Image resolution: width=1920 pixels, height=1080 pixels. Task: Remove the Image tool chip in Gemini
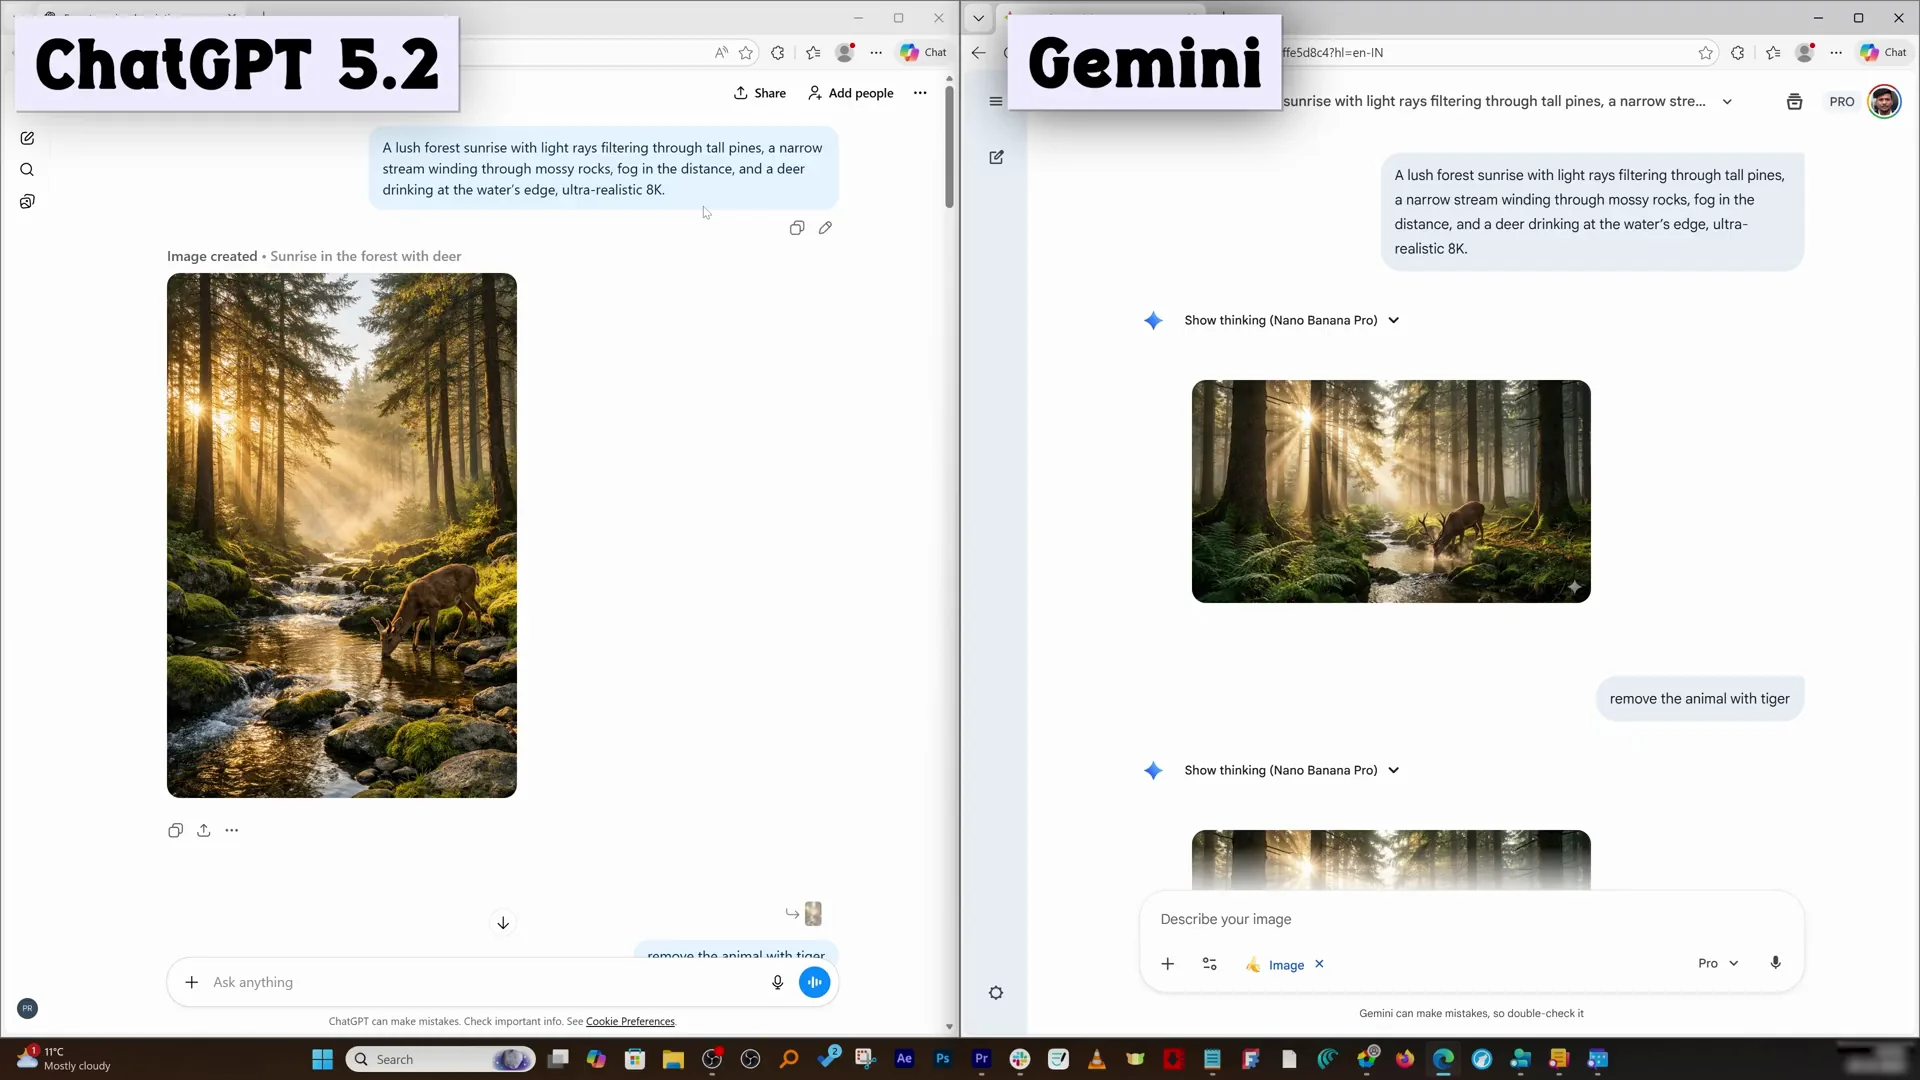(1319, 964)
